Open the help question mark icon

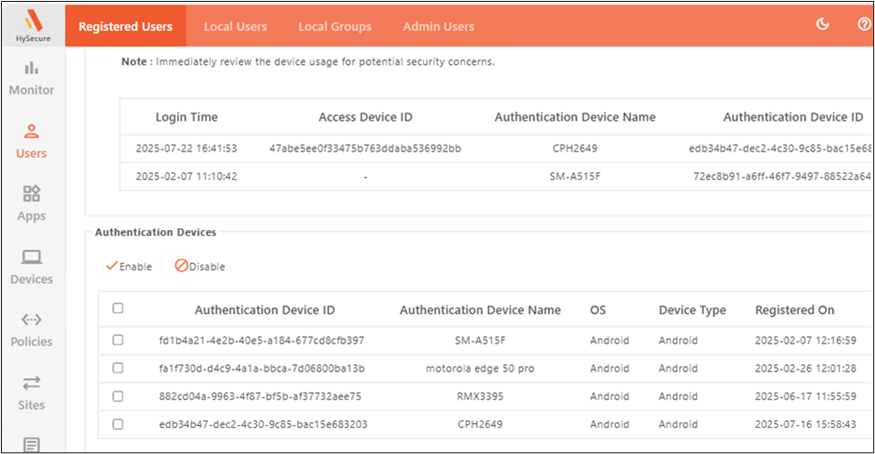[864, 25]
